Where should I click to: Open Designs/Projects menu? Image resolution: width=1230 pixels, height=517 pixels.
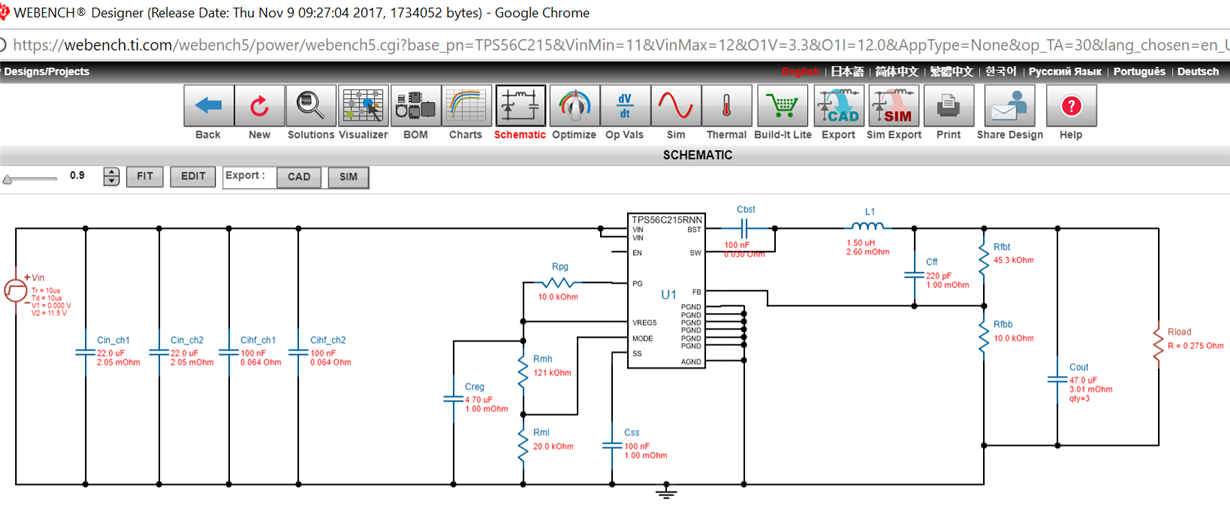click(x=46, y=72)
